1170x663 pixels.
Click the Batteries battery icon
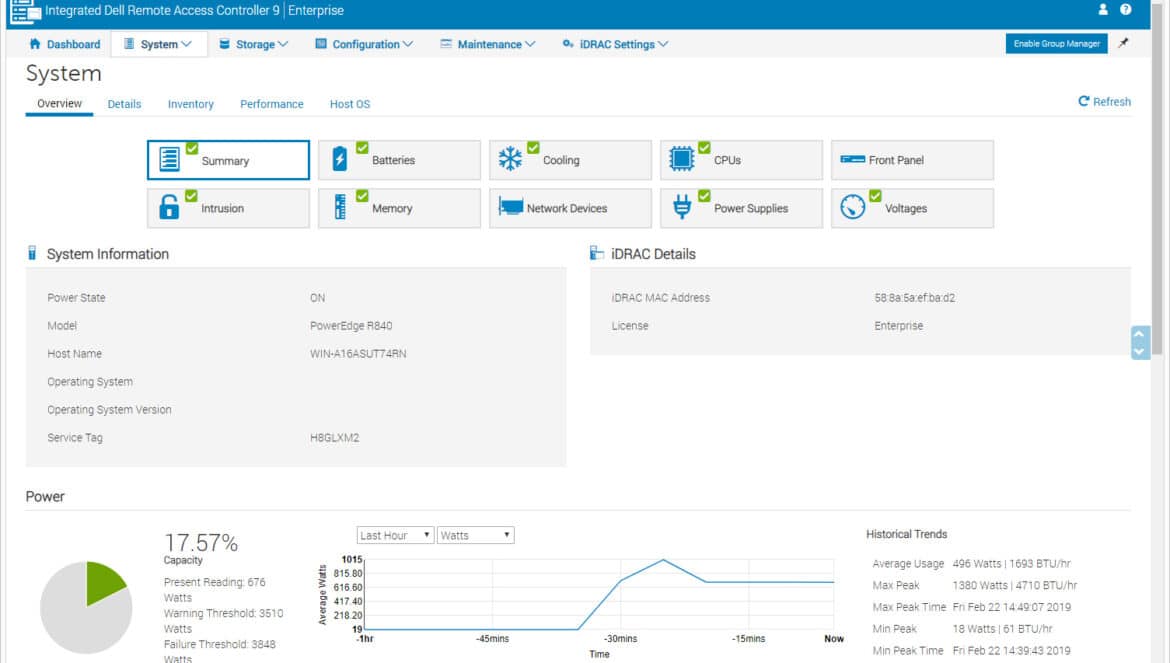point(340,159)
